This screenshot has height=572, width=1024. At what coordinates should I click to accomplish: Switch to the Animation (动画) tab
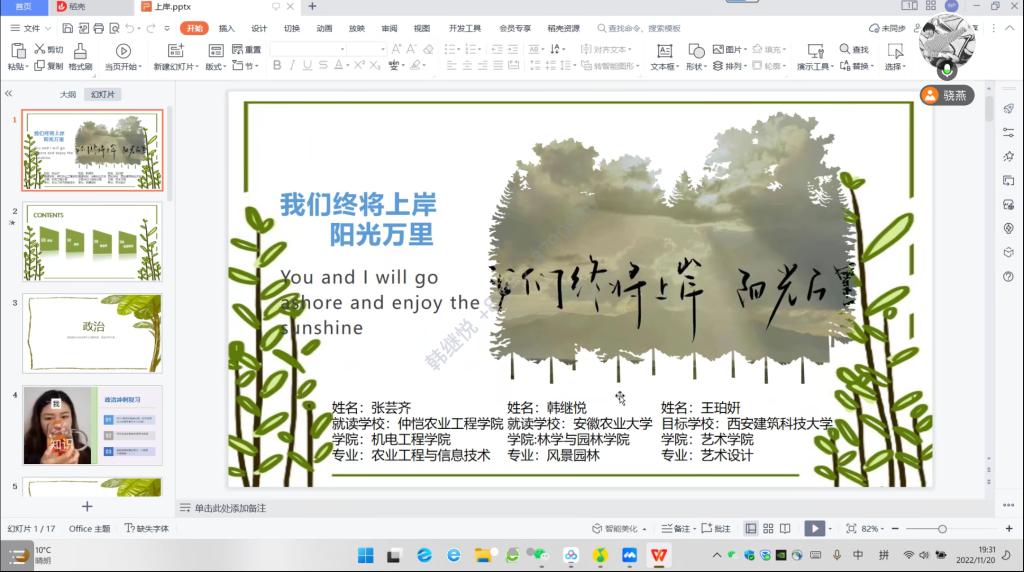pos(324,29)
